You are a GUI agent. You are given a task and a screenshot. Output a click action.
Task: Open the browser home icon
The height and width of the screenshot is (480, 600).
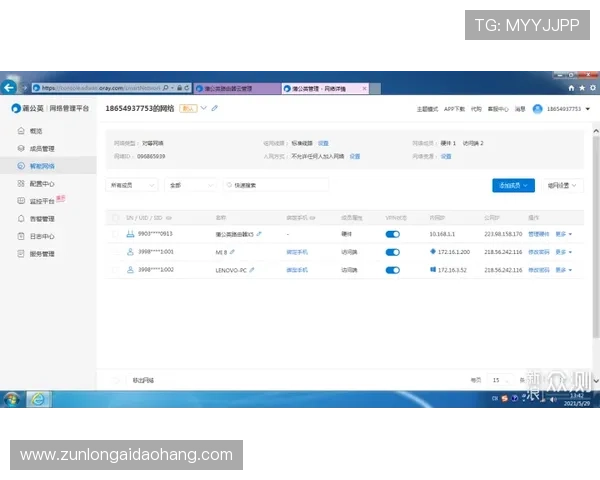pos(571,88)
